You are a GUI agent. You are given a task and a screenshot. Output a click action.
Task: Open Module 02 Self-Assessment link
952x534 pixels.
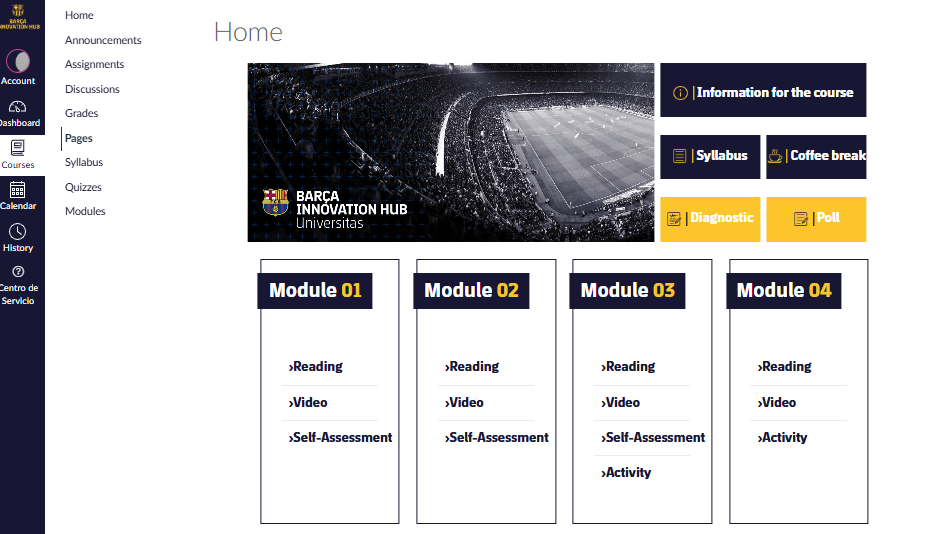[496, 438]
